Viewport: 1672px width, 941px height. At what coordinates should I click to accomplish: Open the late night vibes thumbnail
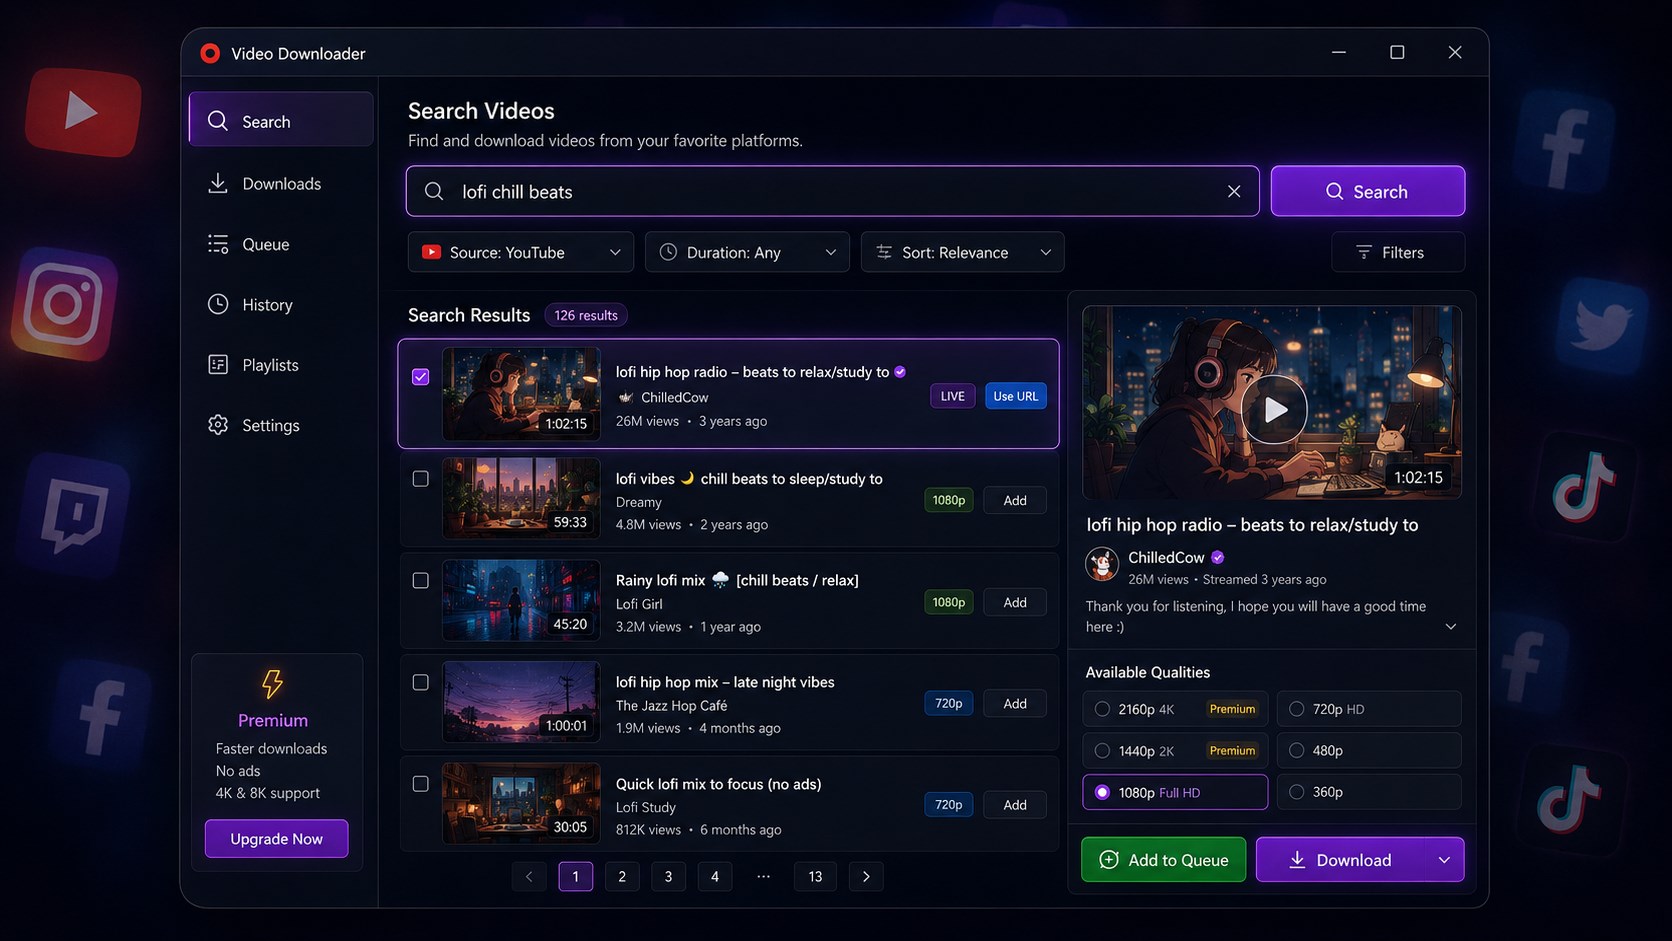pyautogui.click(x=521, y=701)
